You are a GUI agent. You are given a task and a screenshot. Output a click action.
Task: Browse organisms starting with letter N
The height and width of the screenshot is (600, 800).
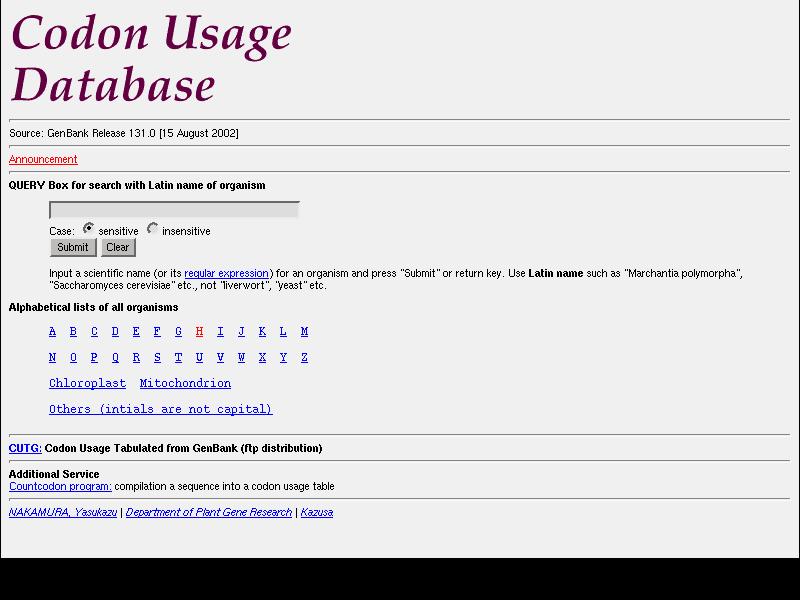[53, 358]
